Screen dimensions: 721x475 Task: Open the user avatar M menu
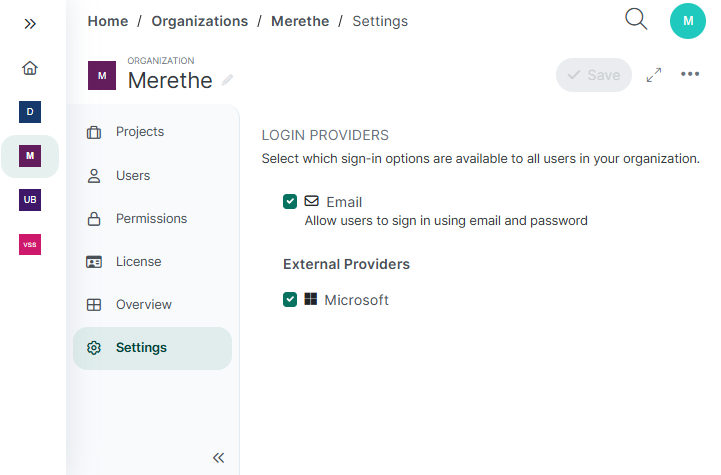tap(688, 21)
